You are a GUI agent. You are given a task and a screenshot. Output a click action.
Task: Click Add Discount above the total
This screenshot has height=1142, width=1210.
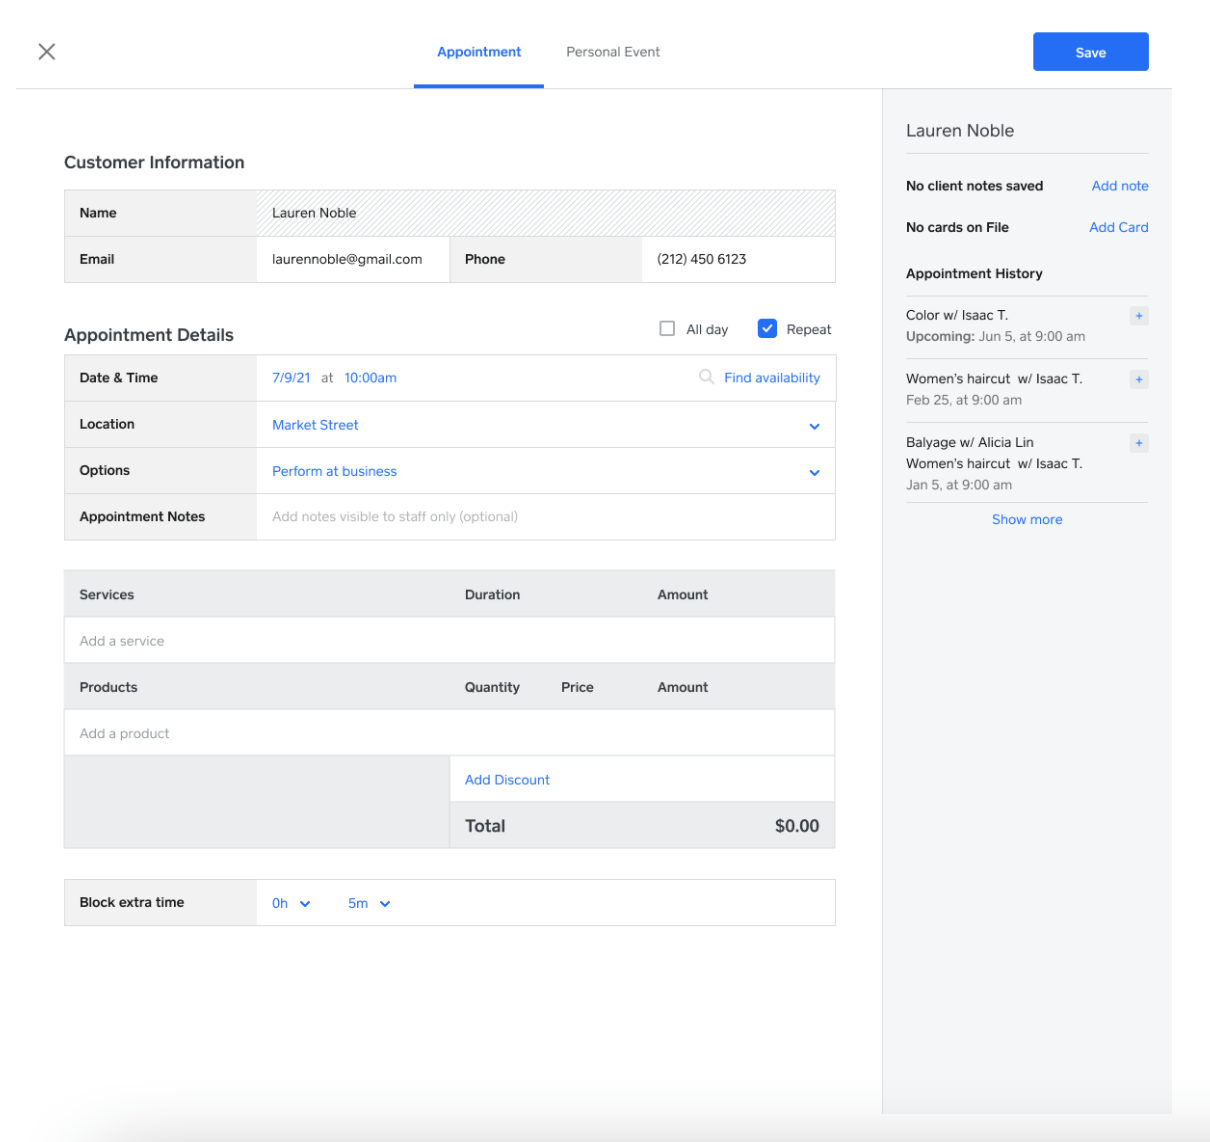pos(506,779)
